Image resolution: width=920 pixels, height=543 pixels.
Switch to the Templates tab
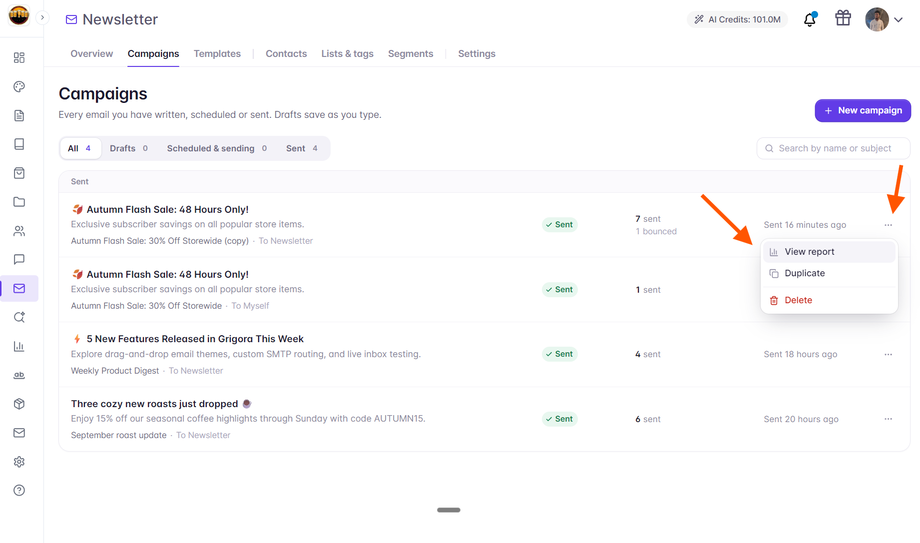click(x=217, y=53)
